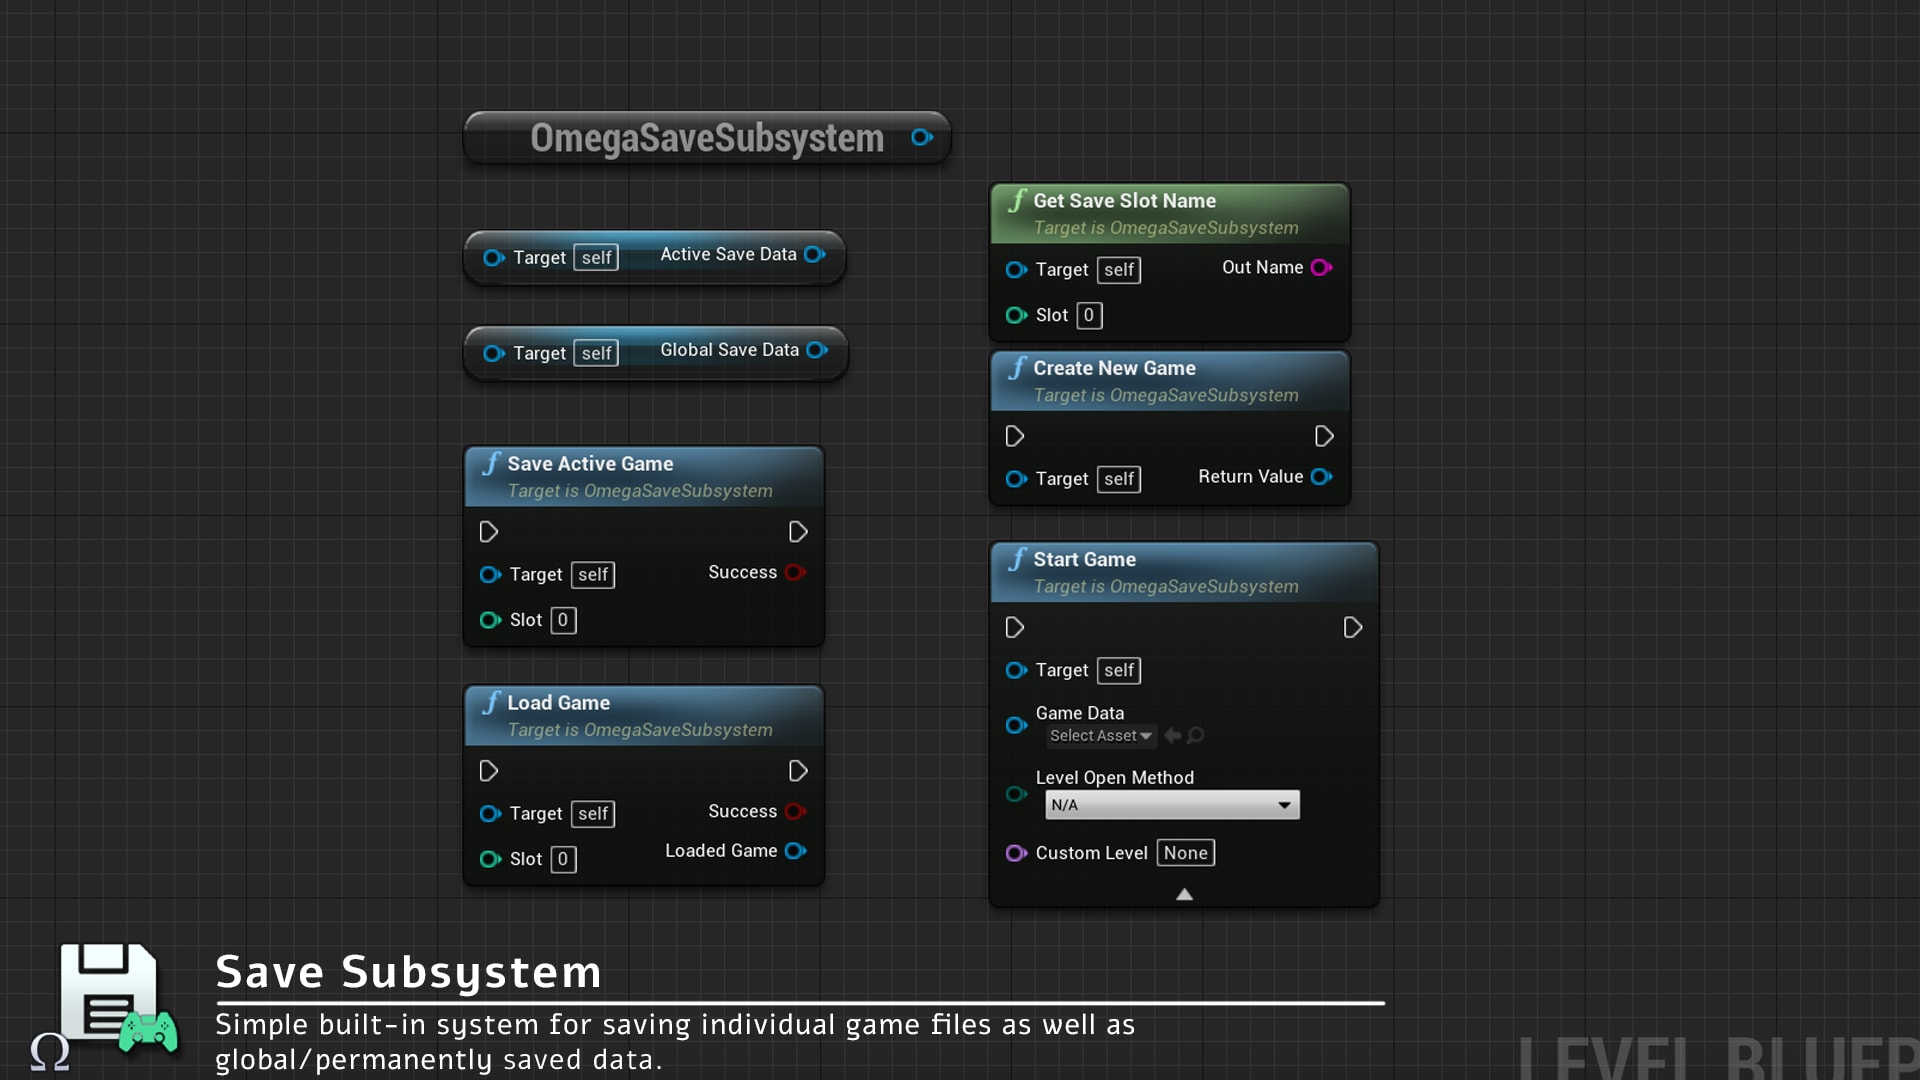The height and width of the screenshot is (1080, 1920).
Task: Open the Select Asset dropdown under Game Data
Action: click(x=1100, y=736)
